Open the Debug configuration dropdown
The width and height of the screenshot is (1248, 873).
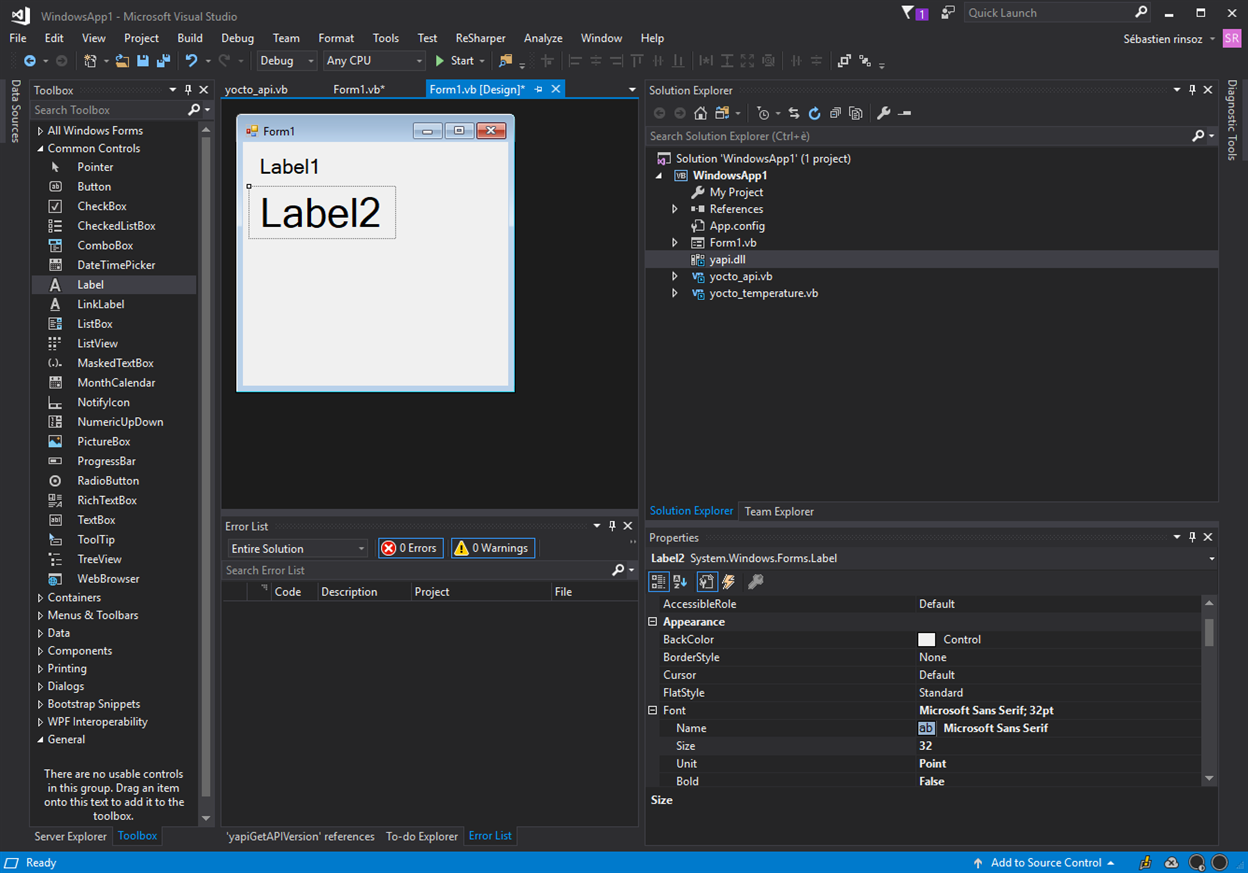(286, 61)
